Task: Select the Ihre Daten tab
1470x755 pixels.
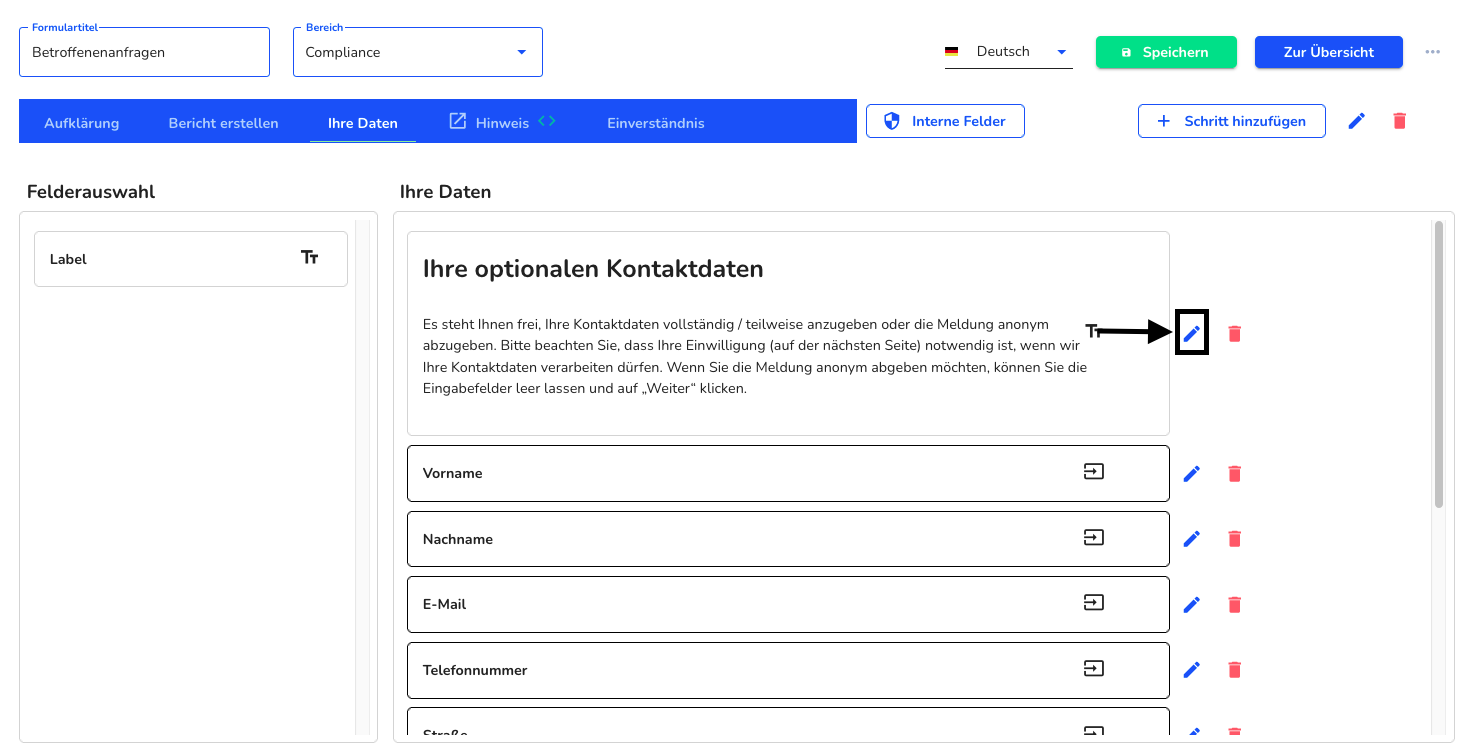Action: (x=363, y=123)
